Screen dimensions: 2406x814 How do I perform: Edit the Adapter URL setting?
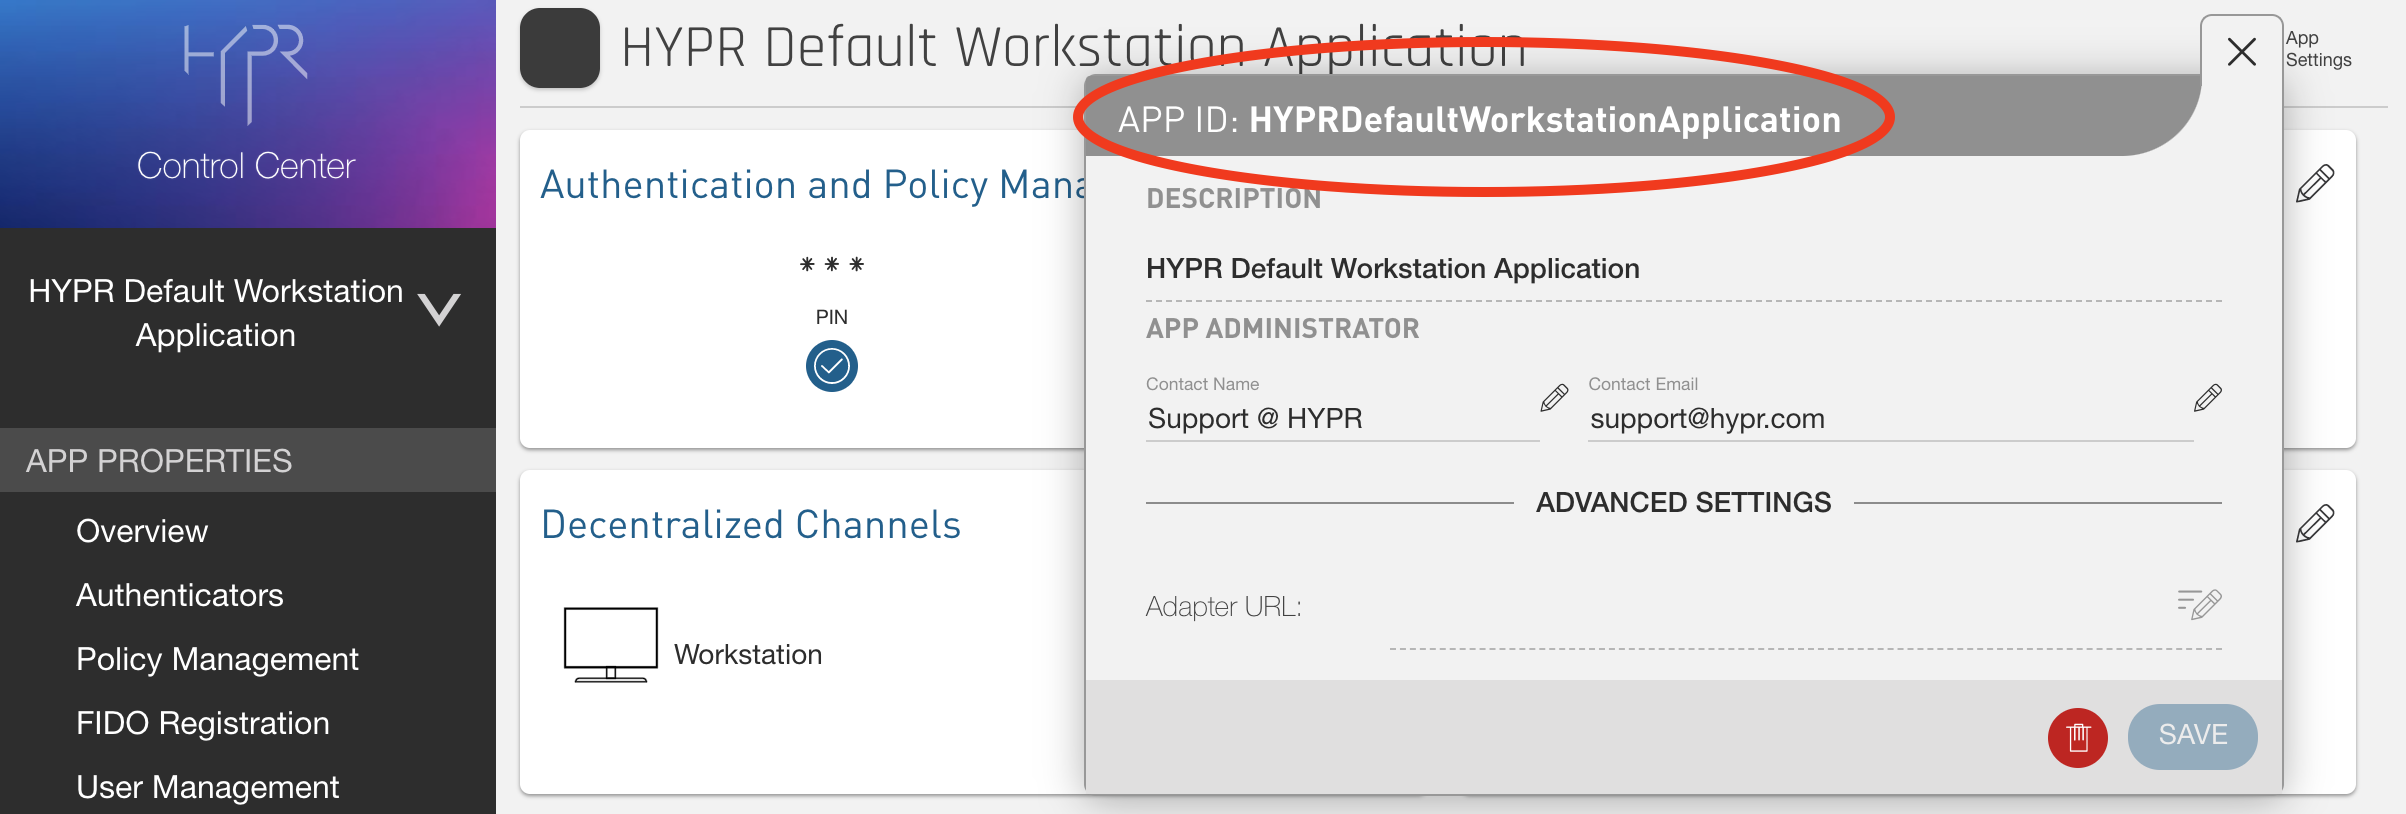tap(2199, 604)
